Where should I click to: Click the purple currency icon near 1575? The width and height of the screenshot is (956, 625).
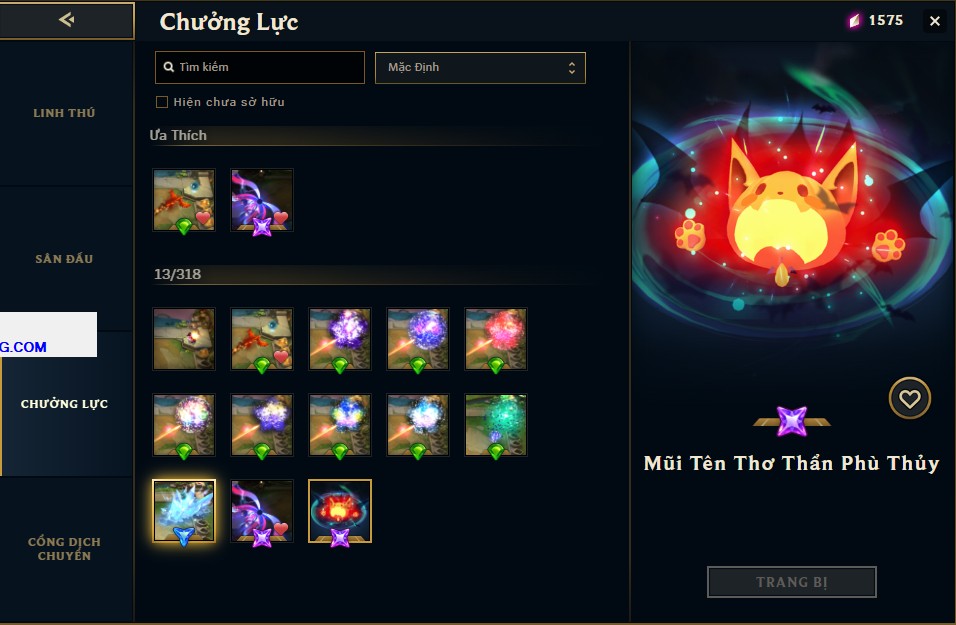(855, 21)
